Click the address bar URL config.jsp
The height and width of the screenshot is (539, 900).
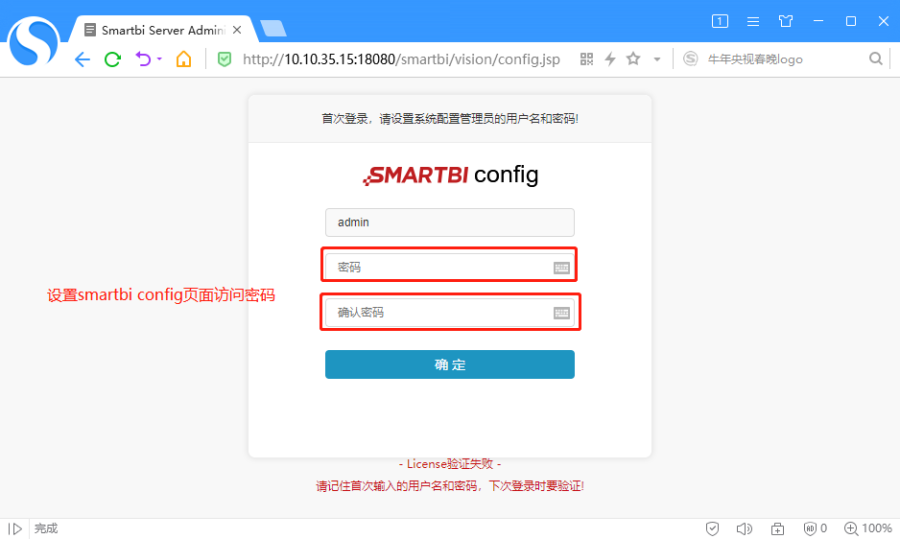coord(401,59)
